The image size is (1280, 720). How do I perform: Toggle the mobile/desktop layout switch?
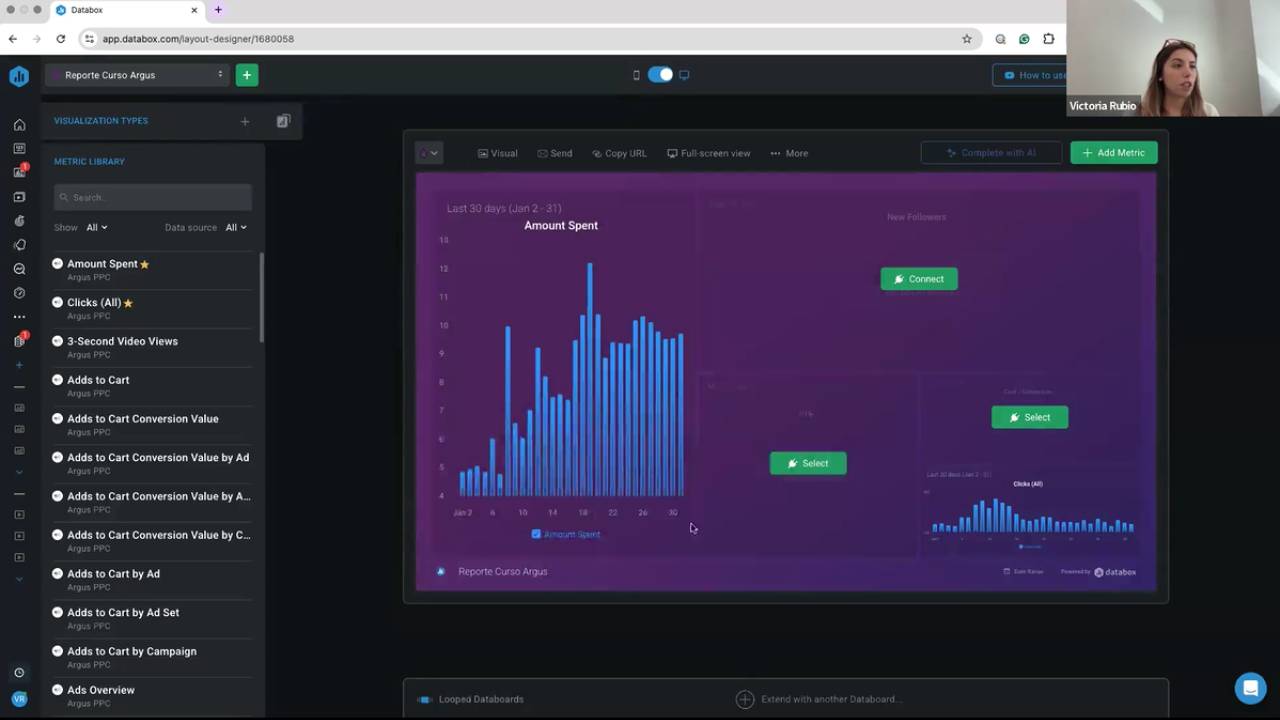pos(660,75)
